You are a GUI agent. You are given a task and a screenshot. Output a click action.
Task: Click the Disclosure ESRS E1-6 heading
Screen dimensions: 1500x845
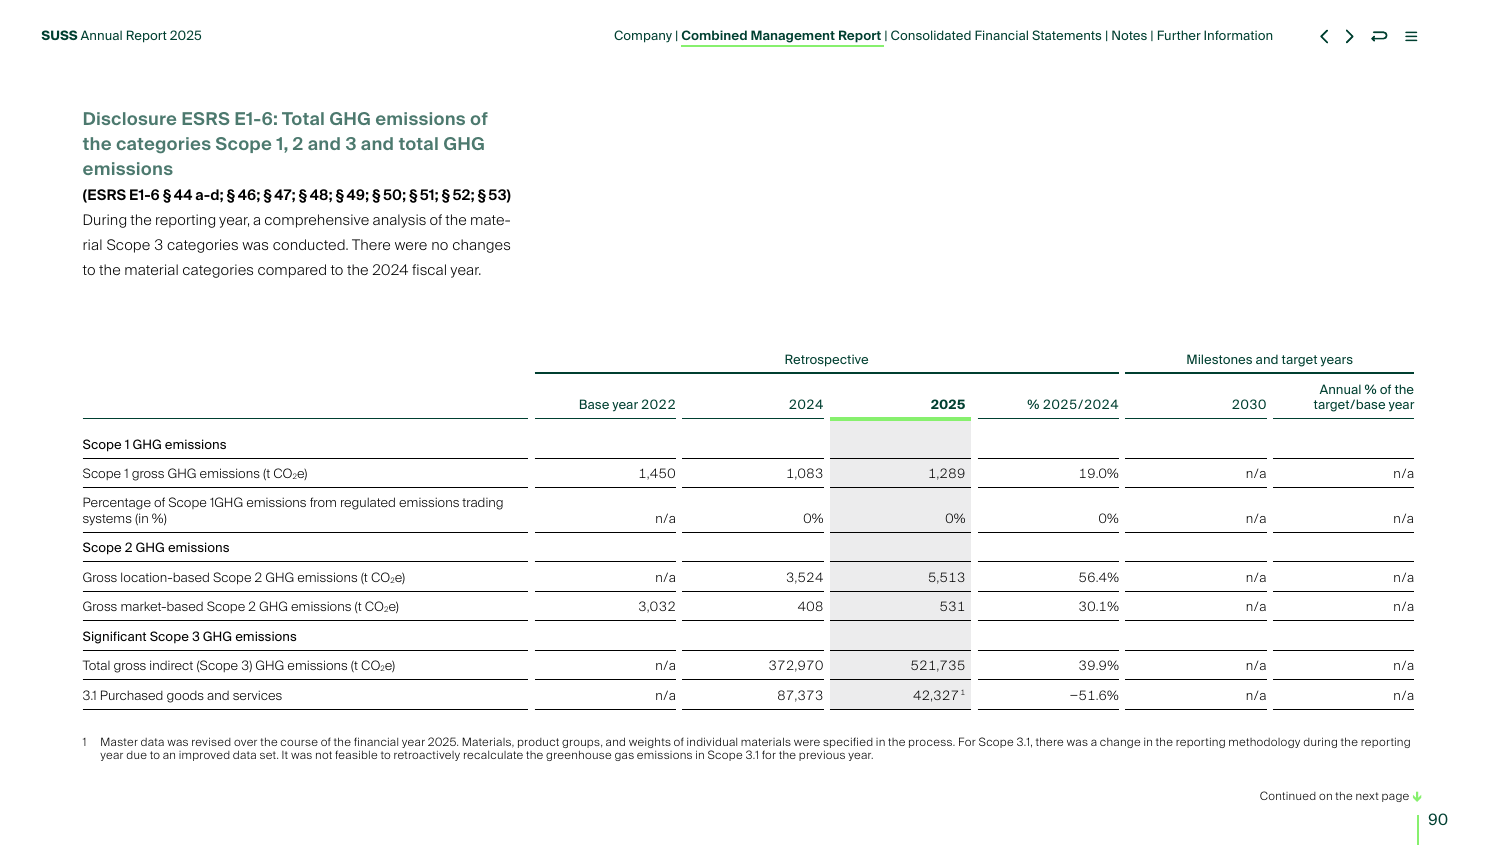pos(285,144)
